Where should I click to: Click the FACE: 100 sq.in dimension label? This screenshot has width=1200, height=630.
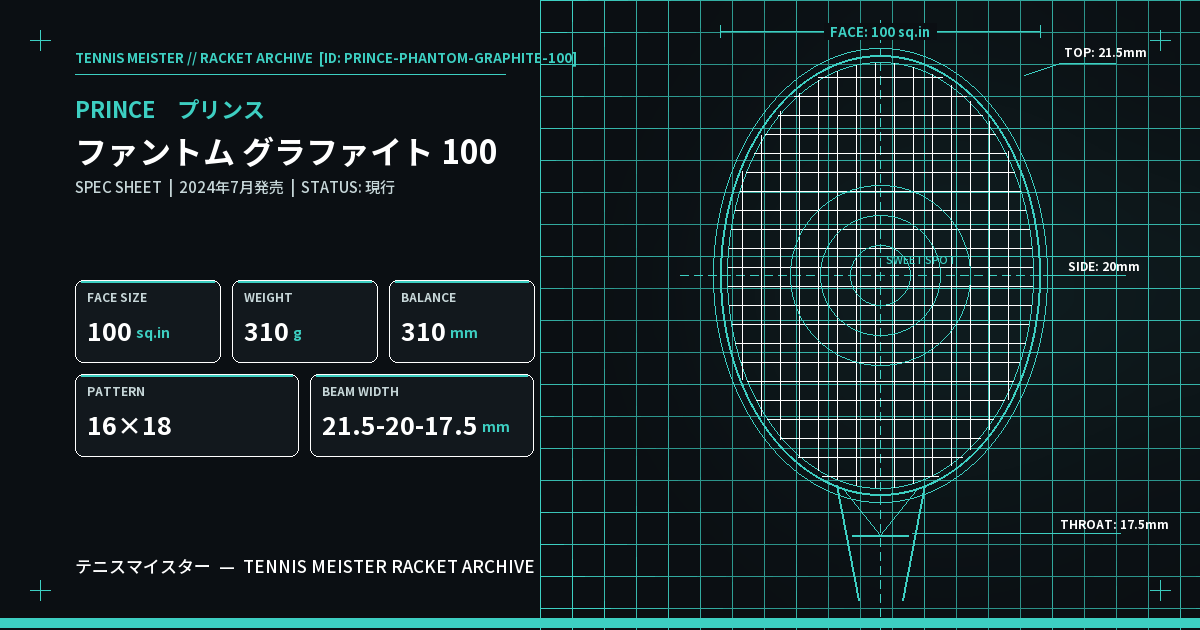pos(880,32)
